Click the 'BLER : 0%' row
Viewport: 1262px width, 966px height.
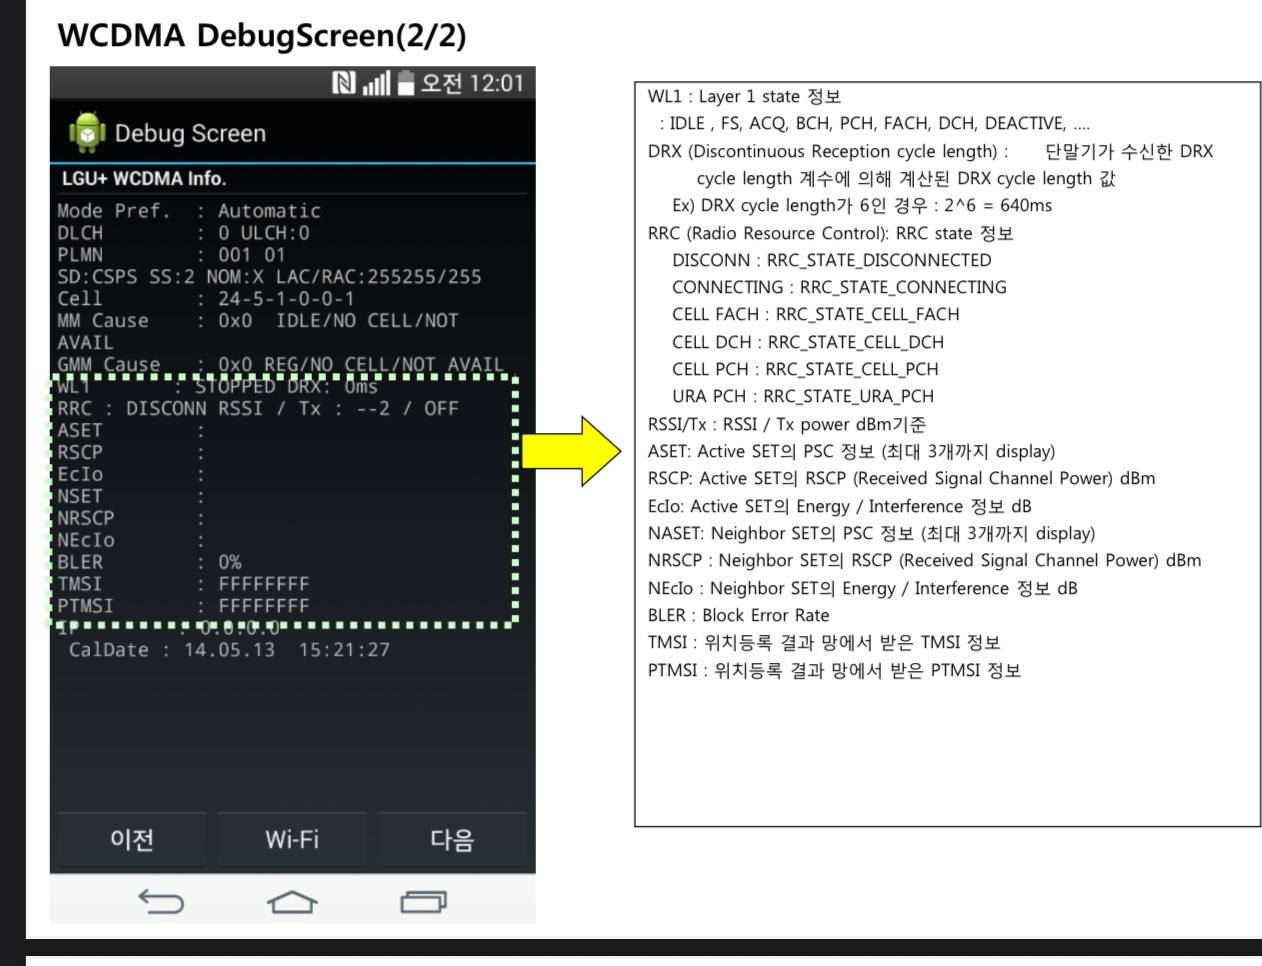[149, 562]
